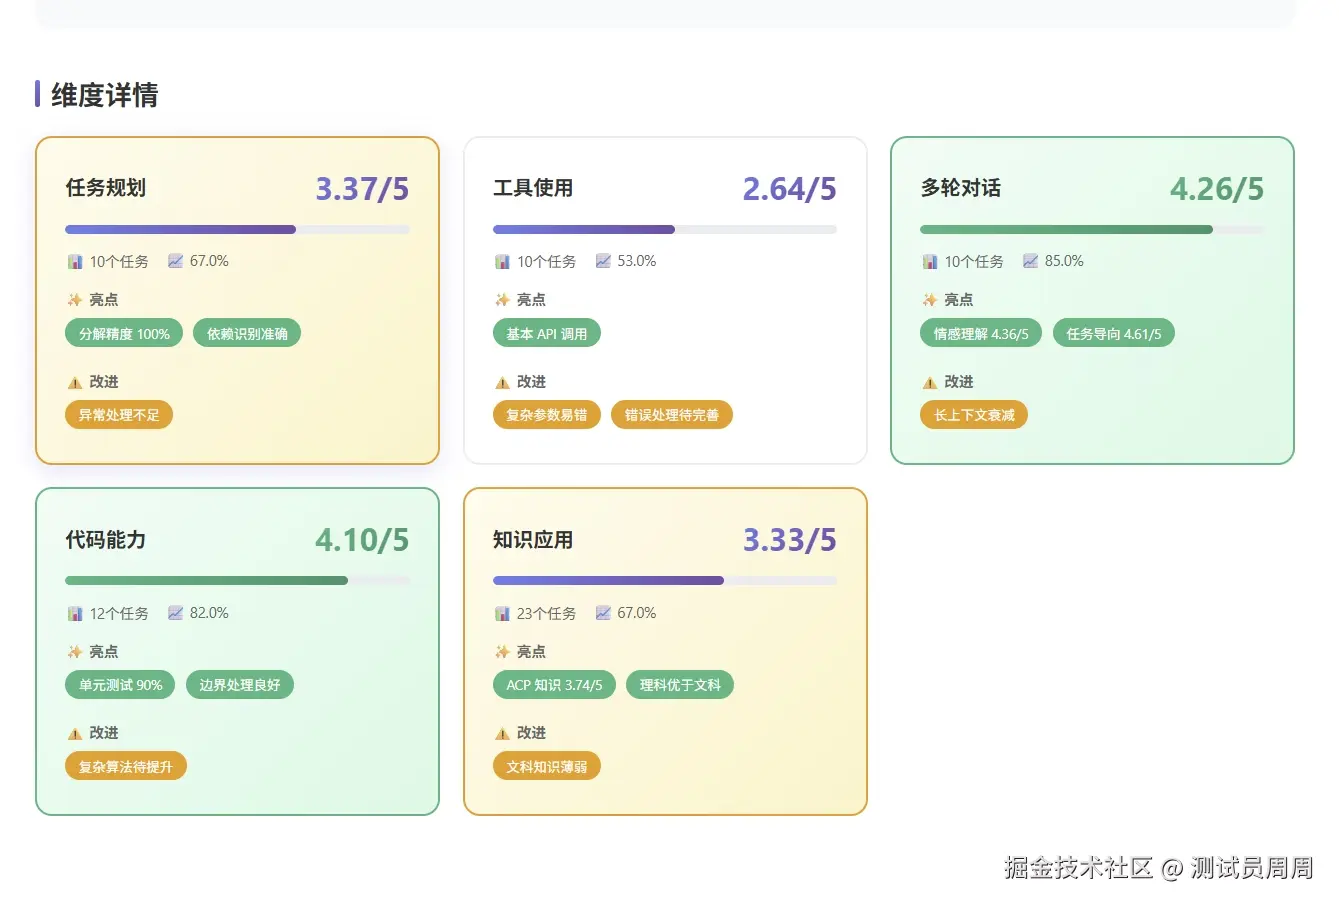Click the 文科知识薄弱 improvement tag
Image resolution: width=1339 pixels, height=906 pixels.
coord(546,767)
